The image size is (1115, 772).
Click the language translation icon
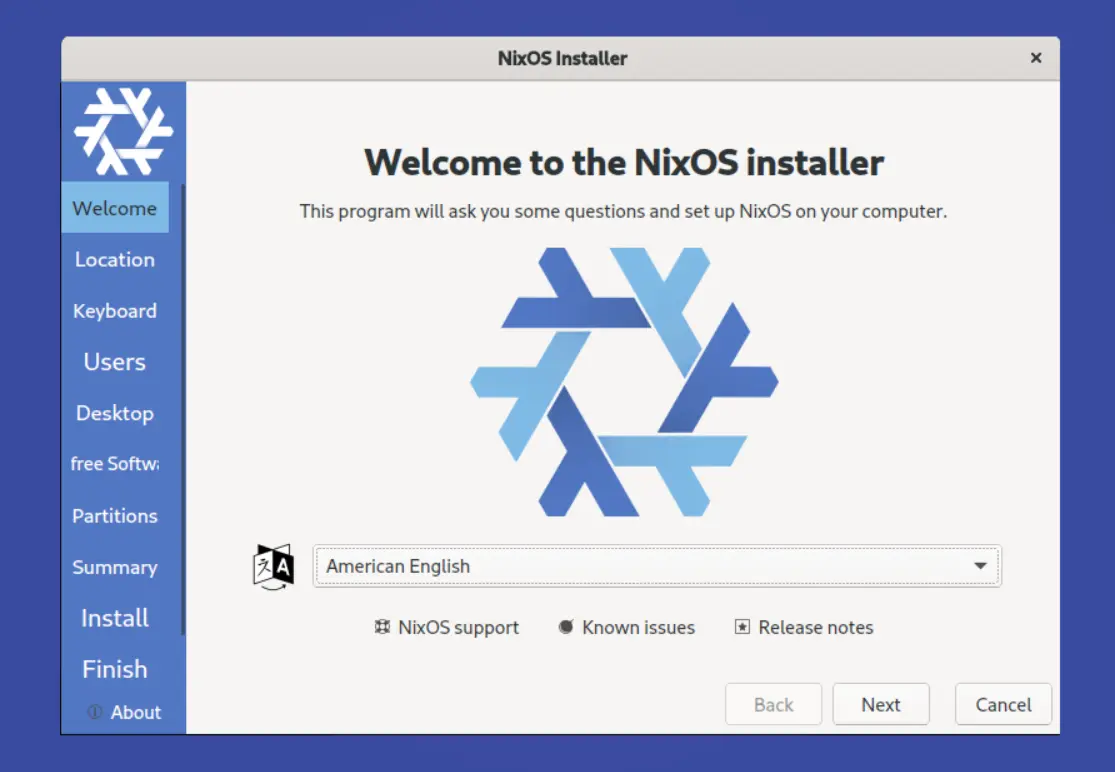click(273, 567)
